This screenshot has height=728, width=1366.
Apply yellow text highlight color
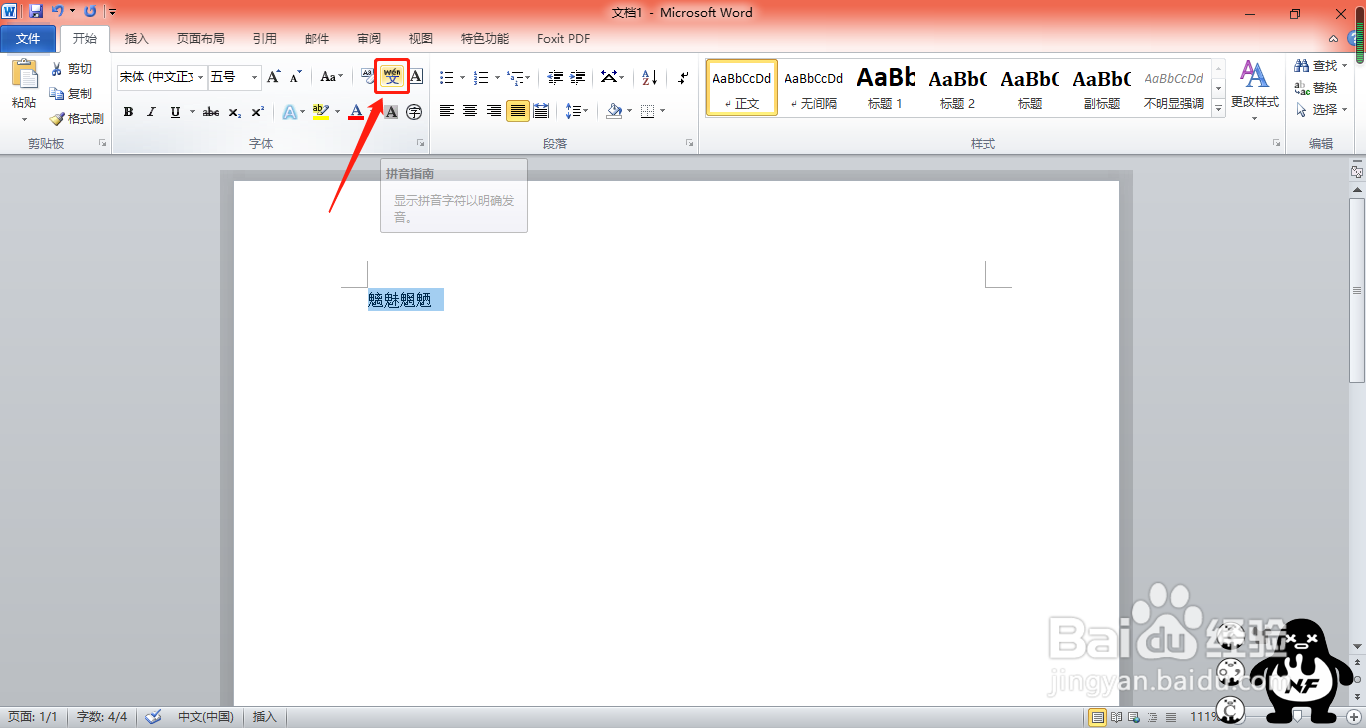pos(320,112)
